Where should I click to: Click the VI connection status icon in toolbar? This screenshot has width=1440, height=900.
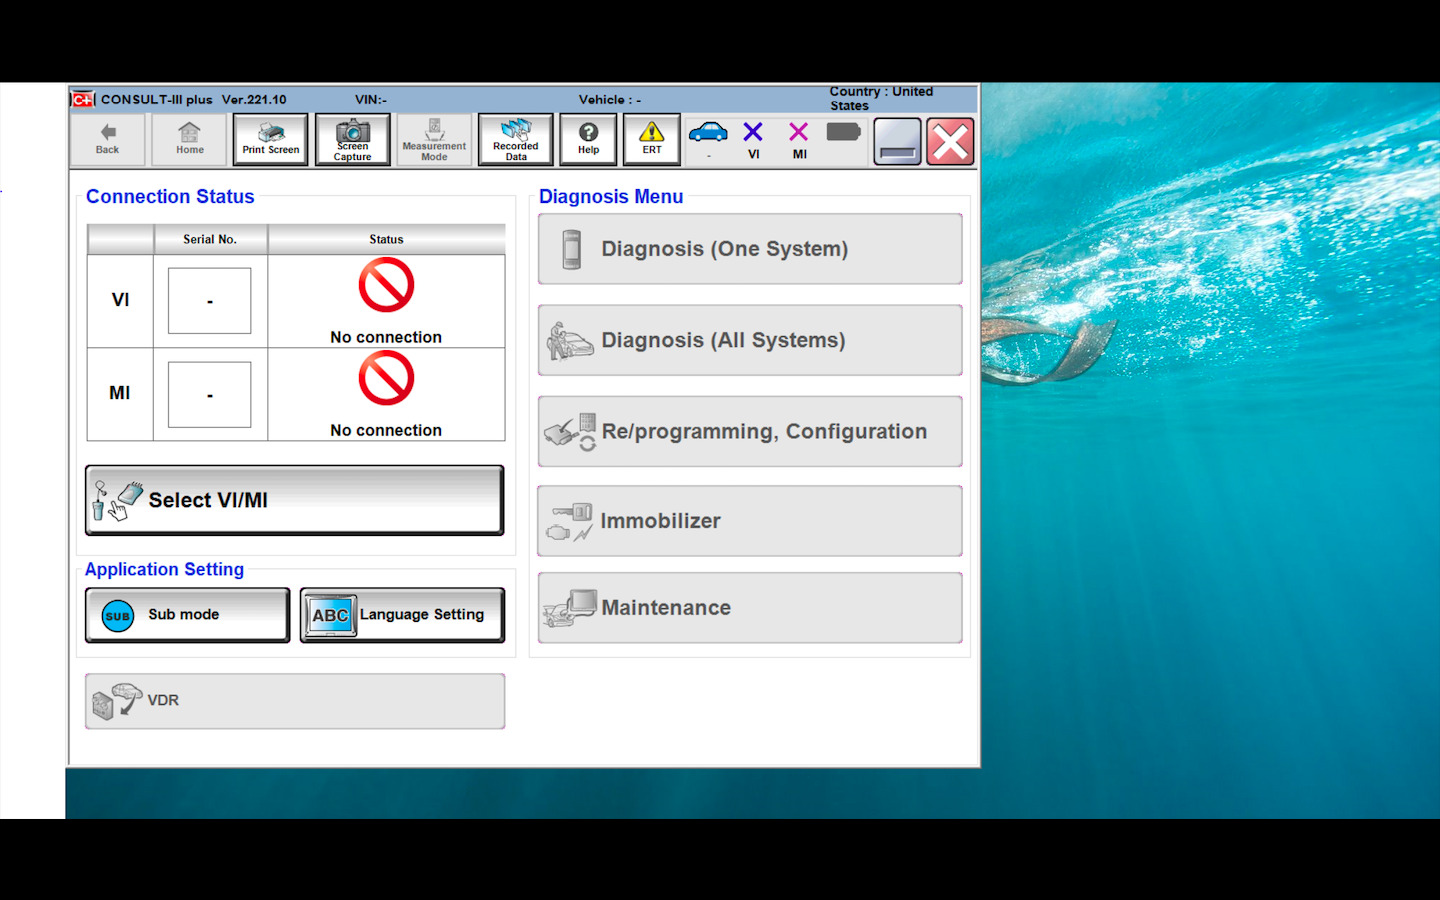[x=753, y=133]
